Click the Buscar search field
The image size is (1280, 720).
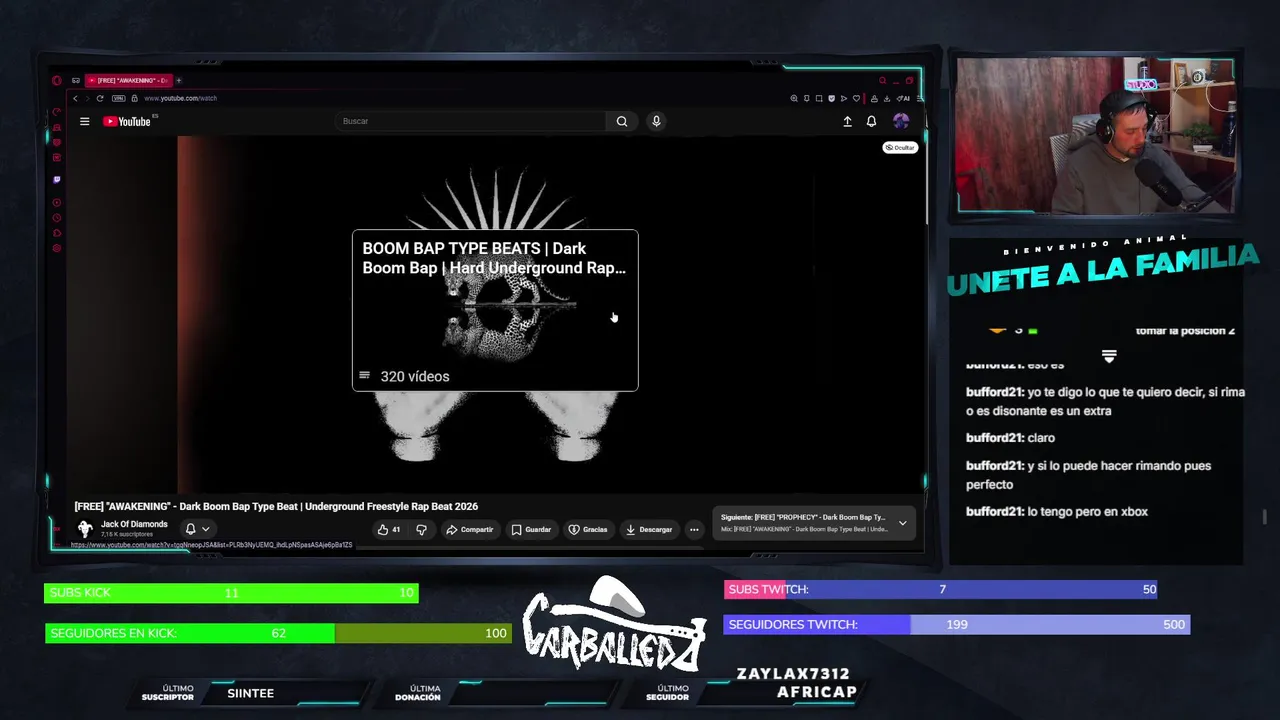(x=470, y=121)
